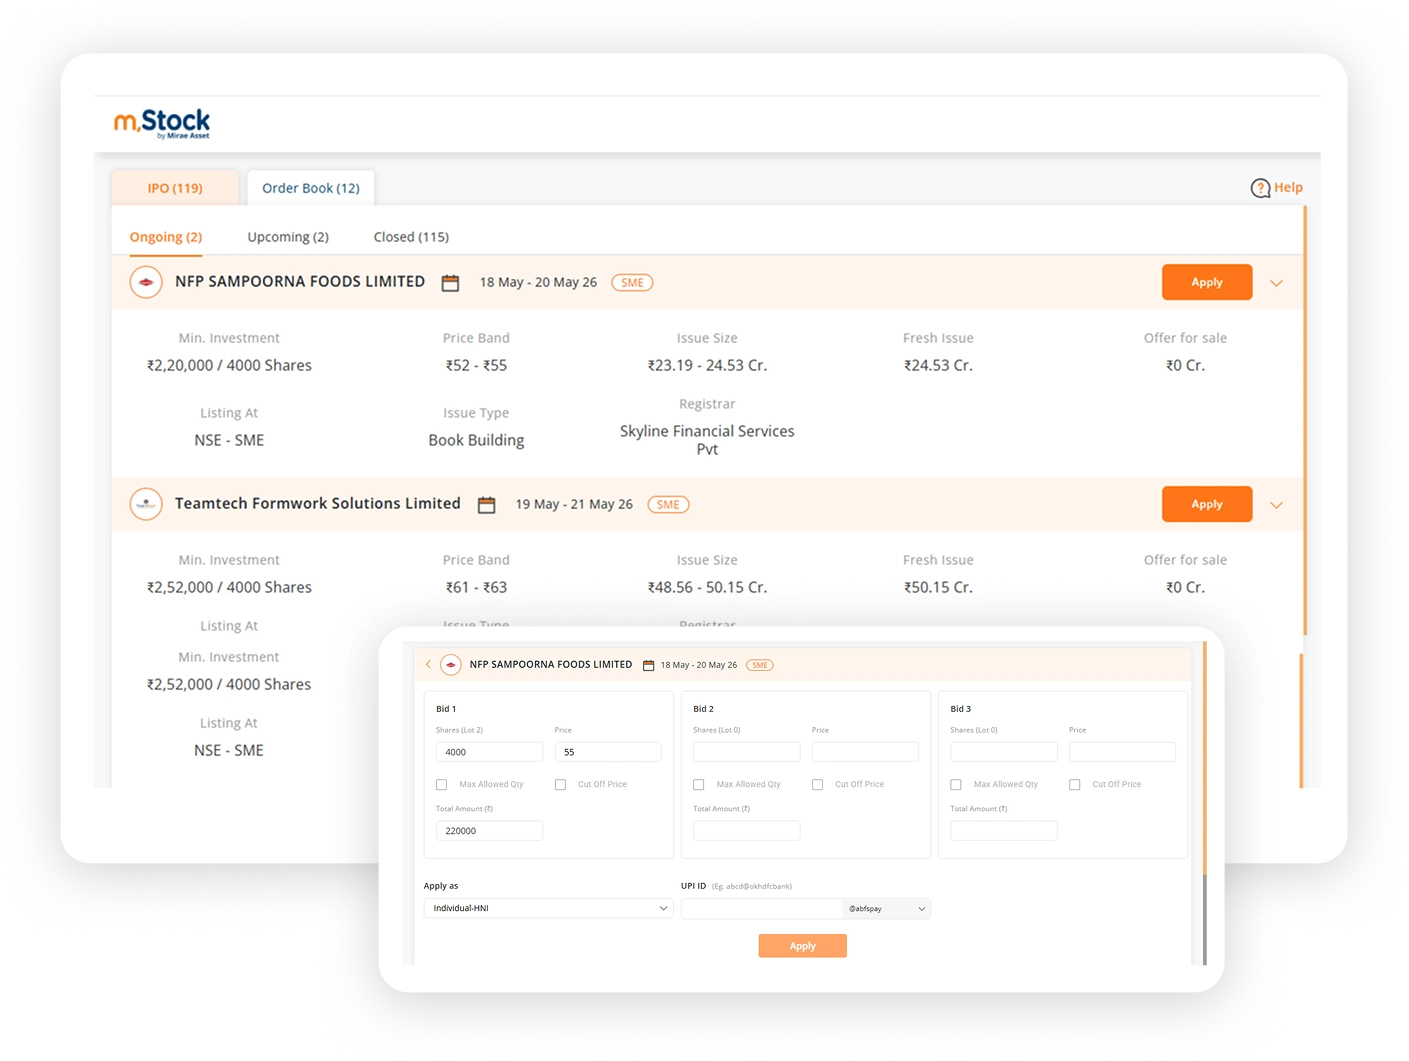Collapse the NFP Sampoorna Foods details chevron

[1276, 283]
